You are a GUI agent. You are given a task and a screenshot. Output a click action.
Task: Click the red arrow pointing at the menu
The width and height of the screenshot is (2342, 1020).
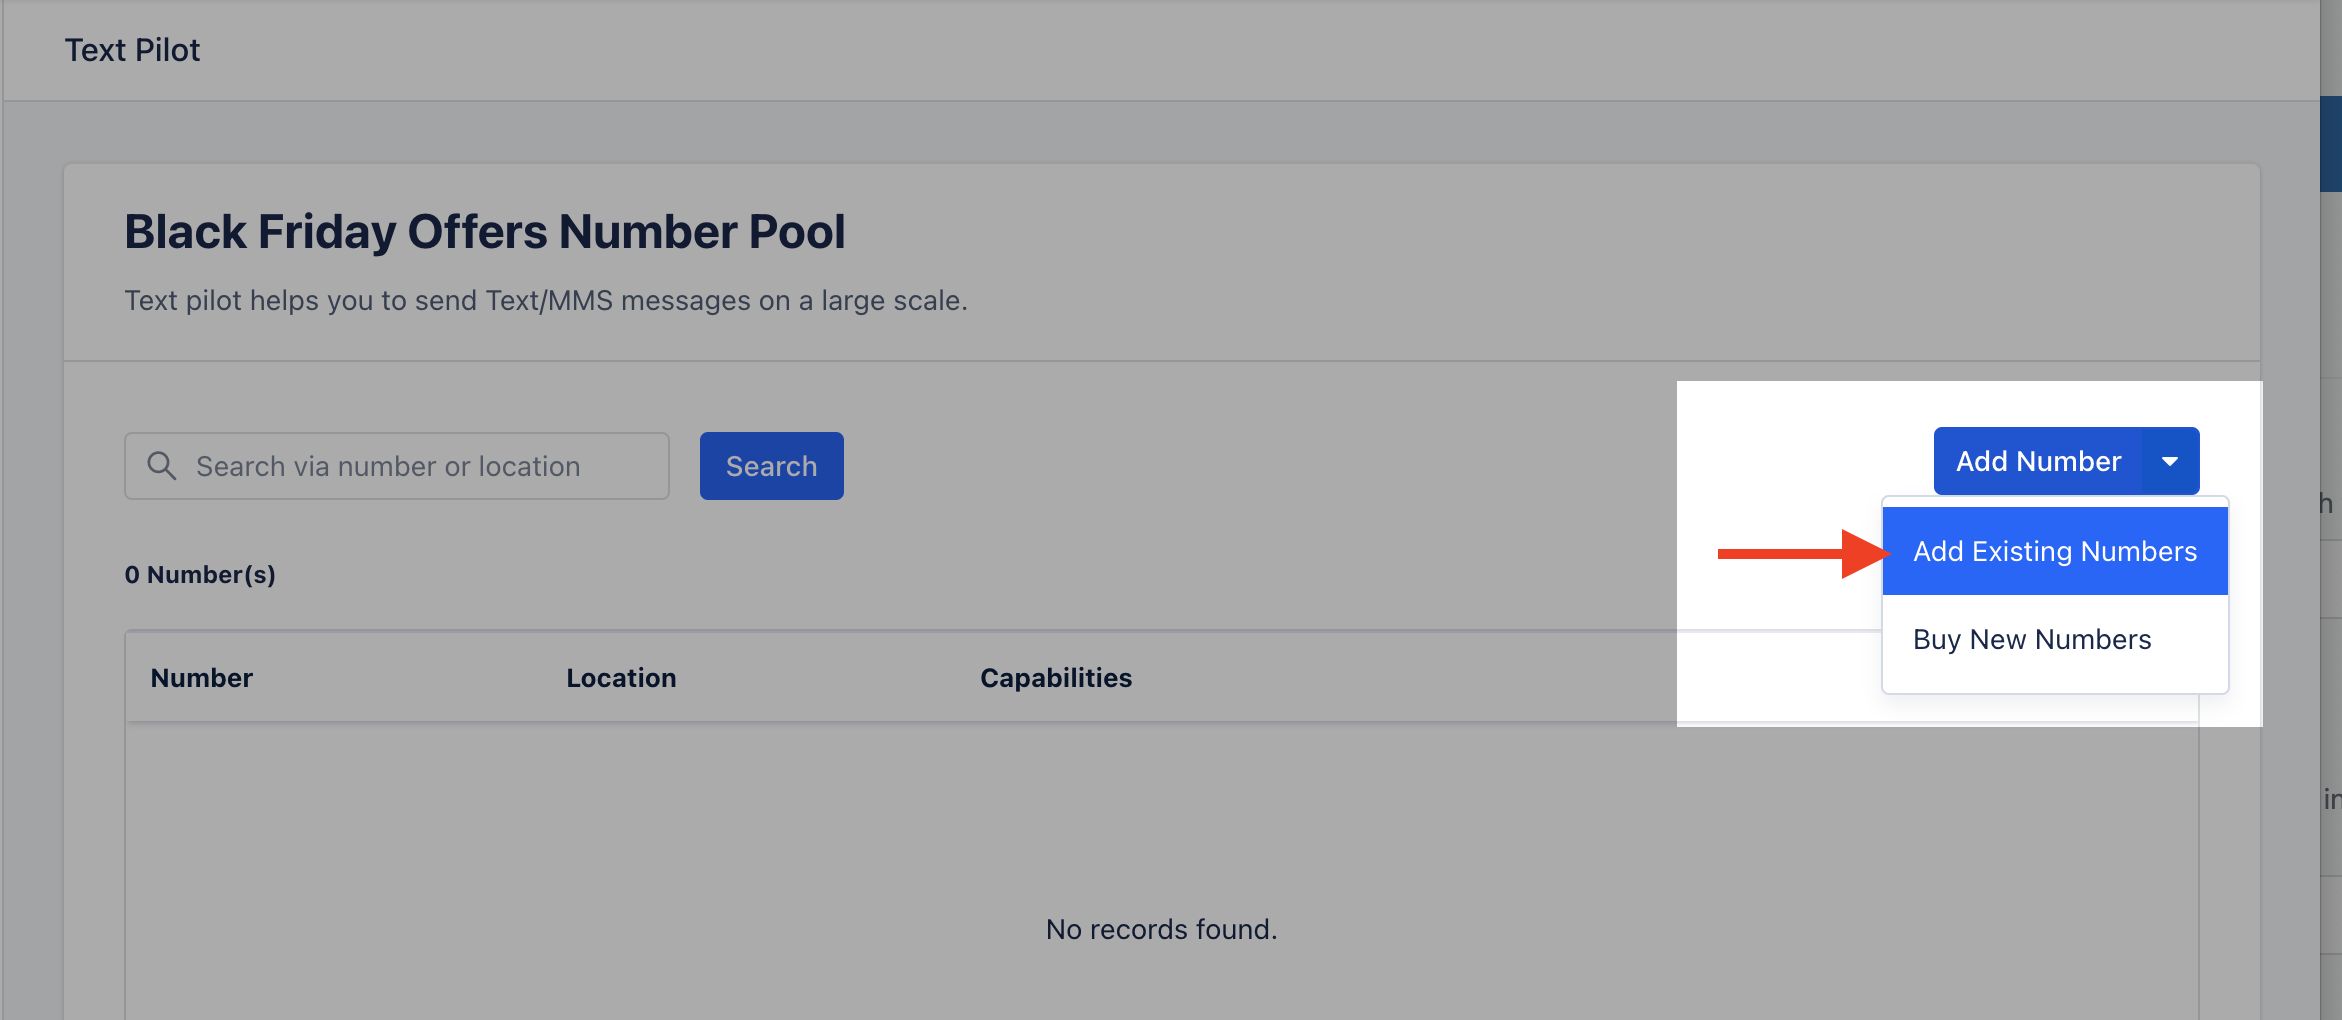point(1803,553)
